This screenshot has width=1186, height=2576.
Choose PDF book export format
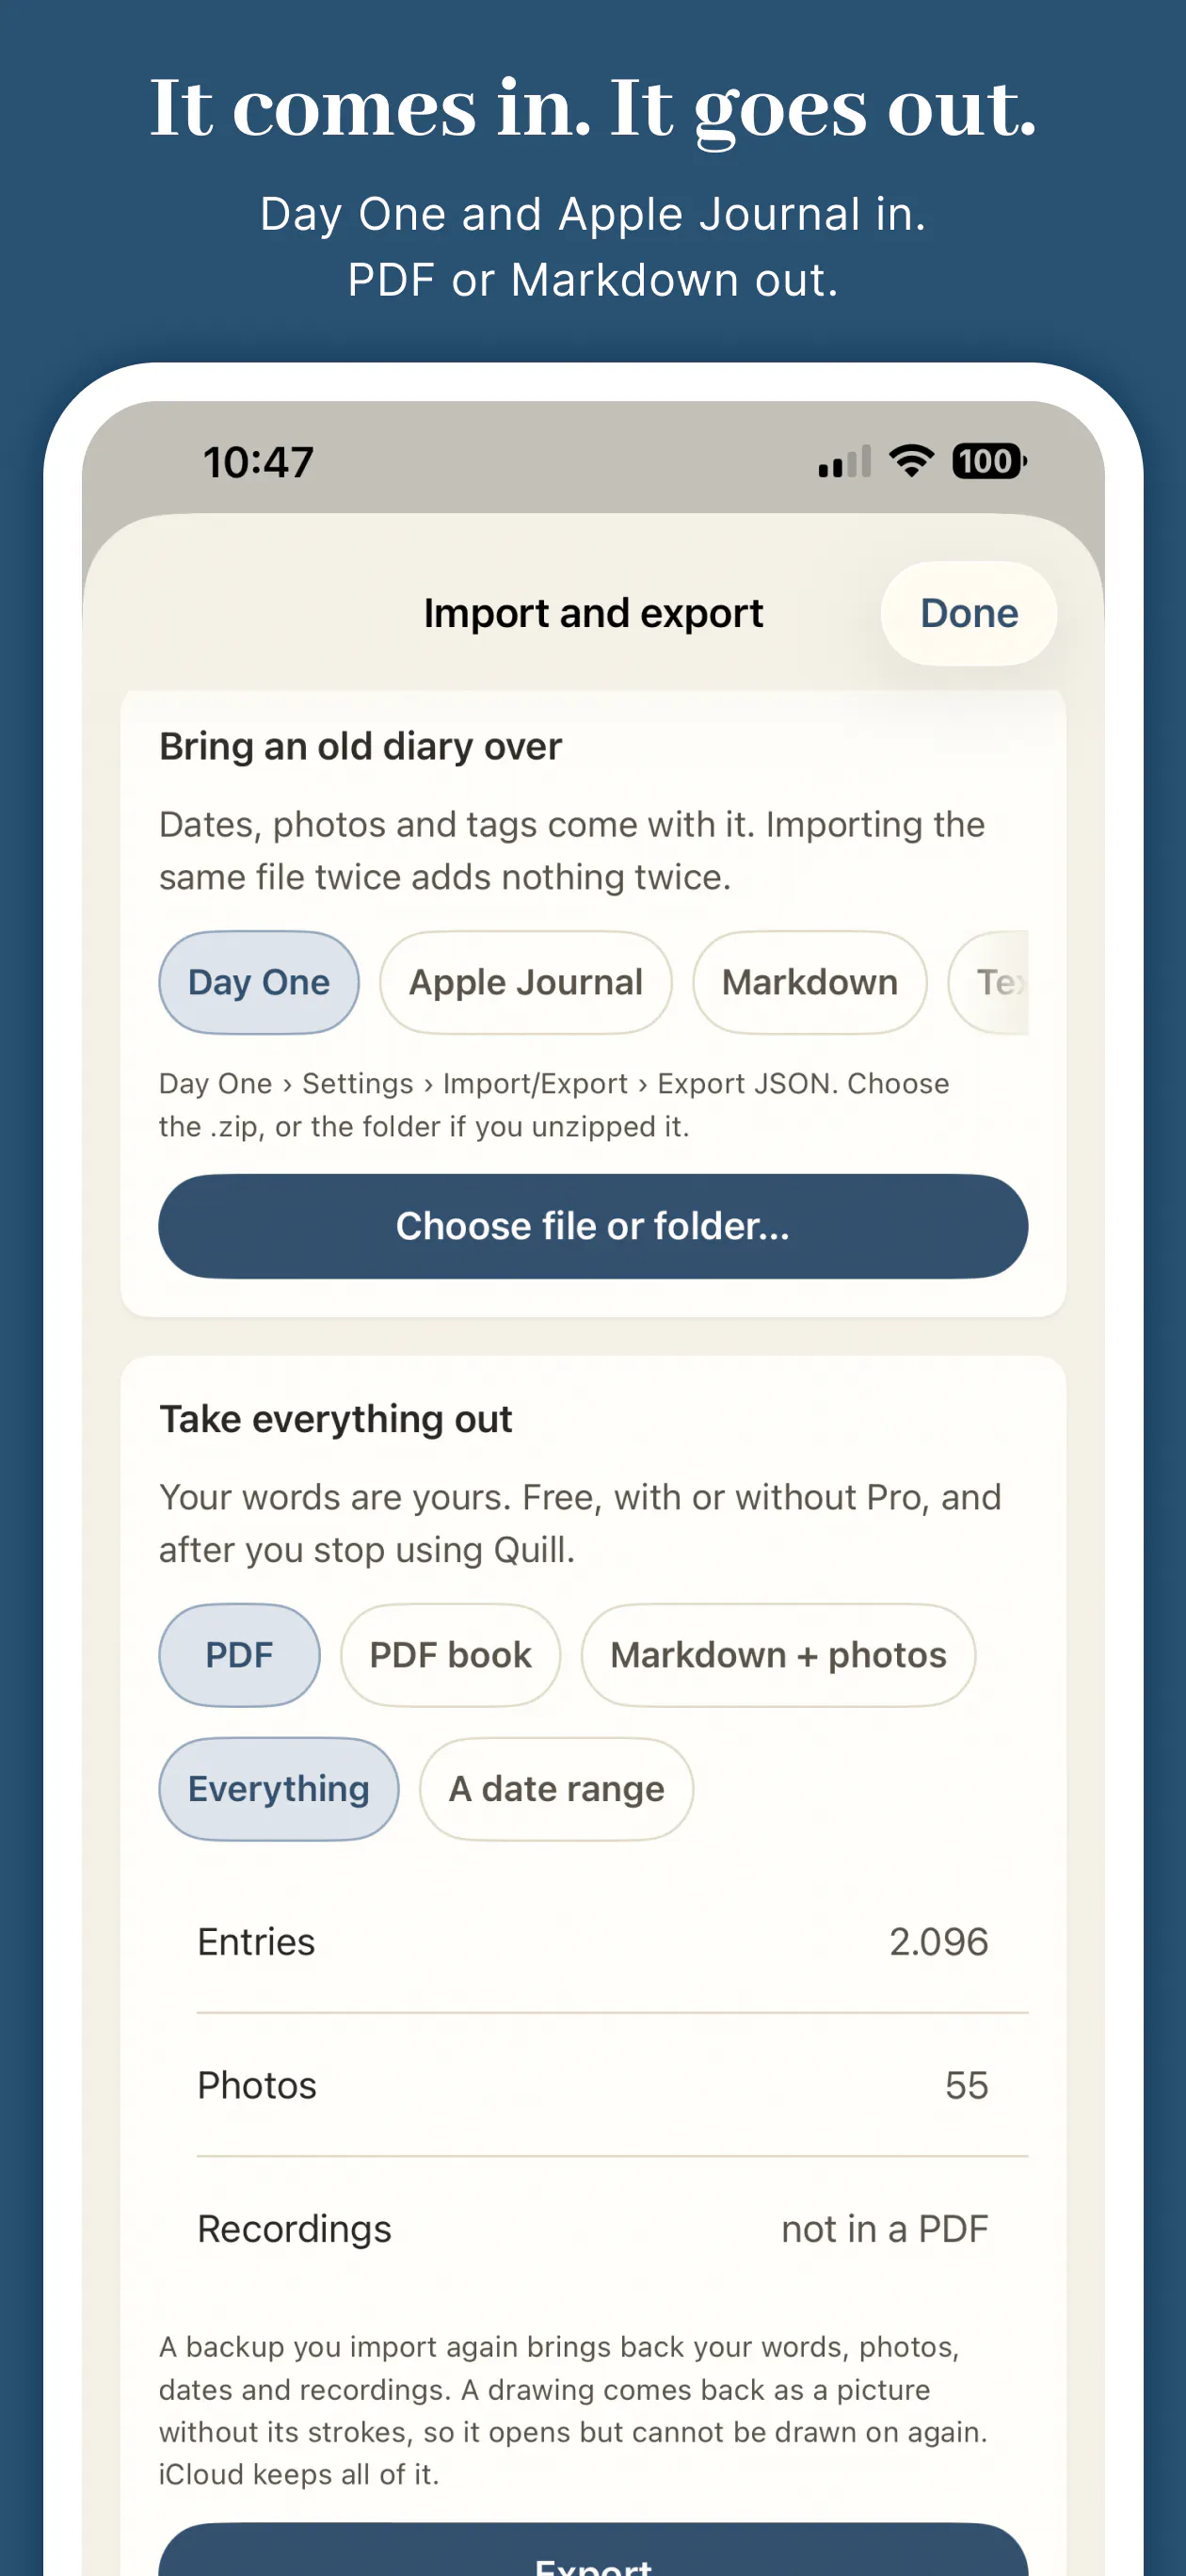click(x=450, y=1655)
